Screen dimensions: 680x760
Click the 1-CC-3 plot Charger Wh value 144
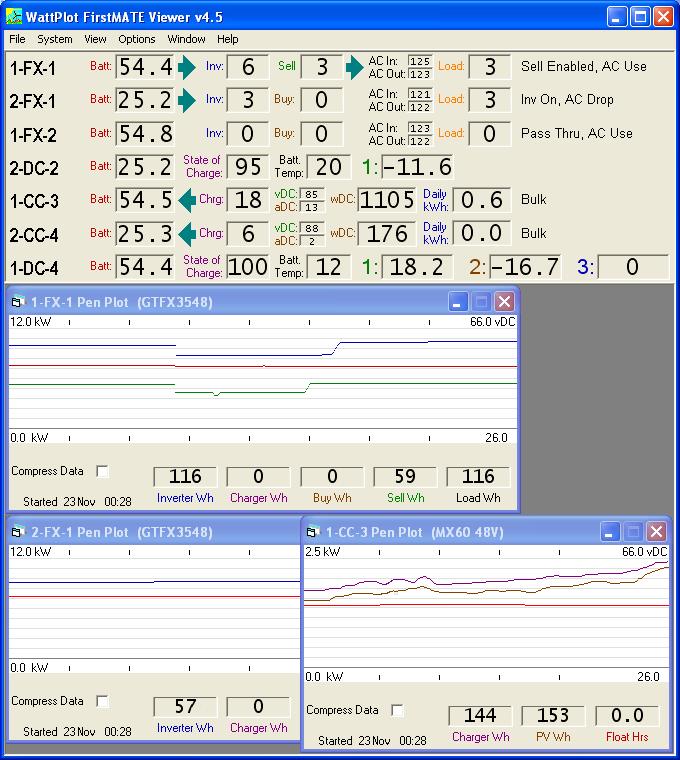(x=480, y=715)
